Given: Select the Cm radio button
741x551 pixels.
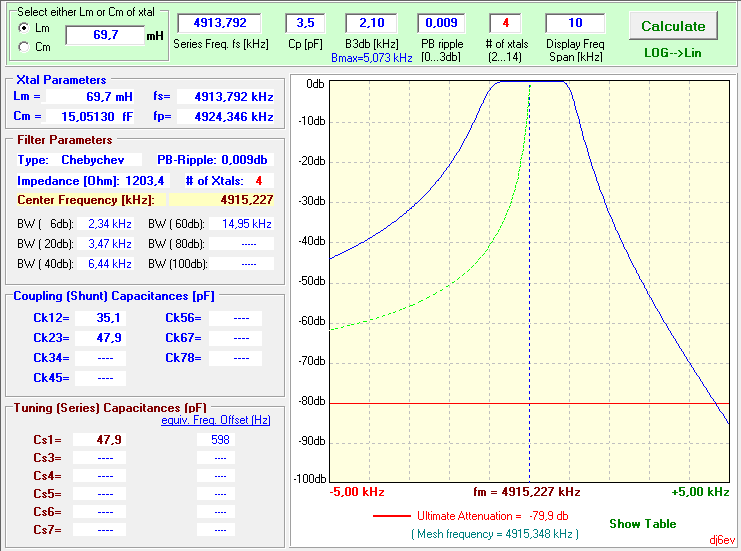Looking at the screenshot, I should click(24, 47).
